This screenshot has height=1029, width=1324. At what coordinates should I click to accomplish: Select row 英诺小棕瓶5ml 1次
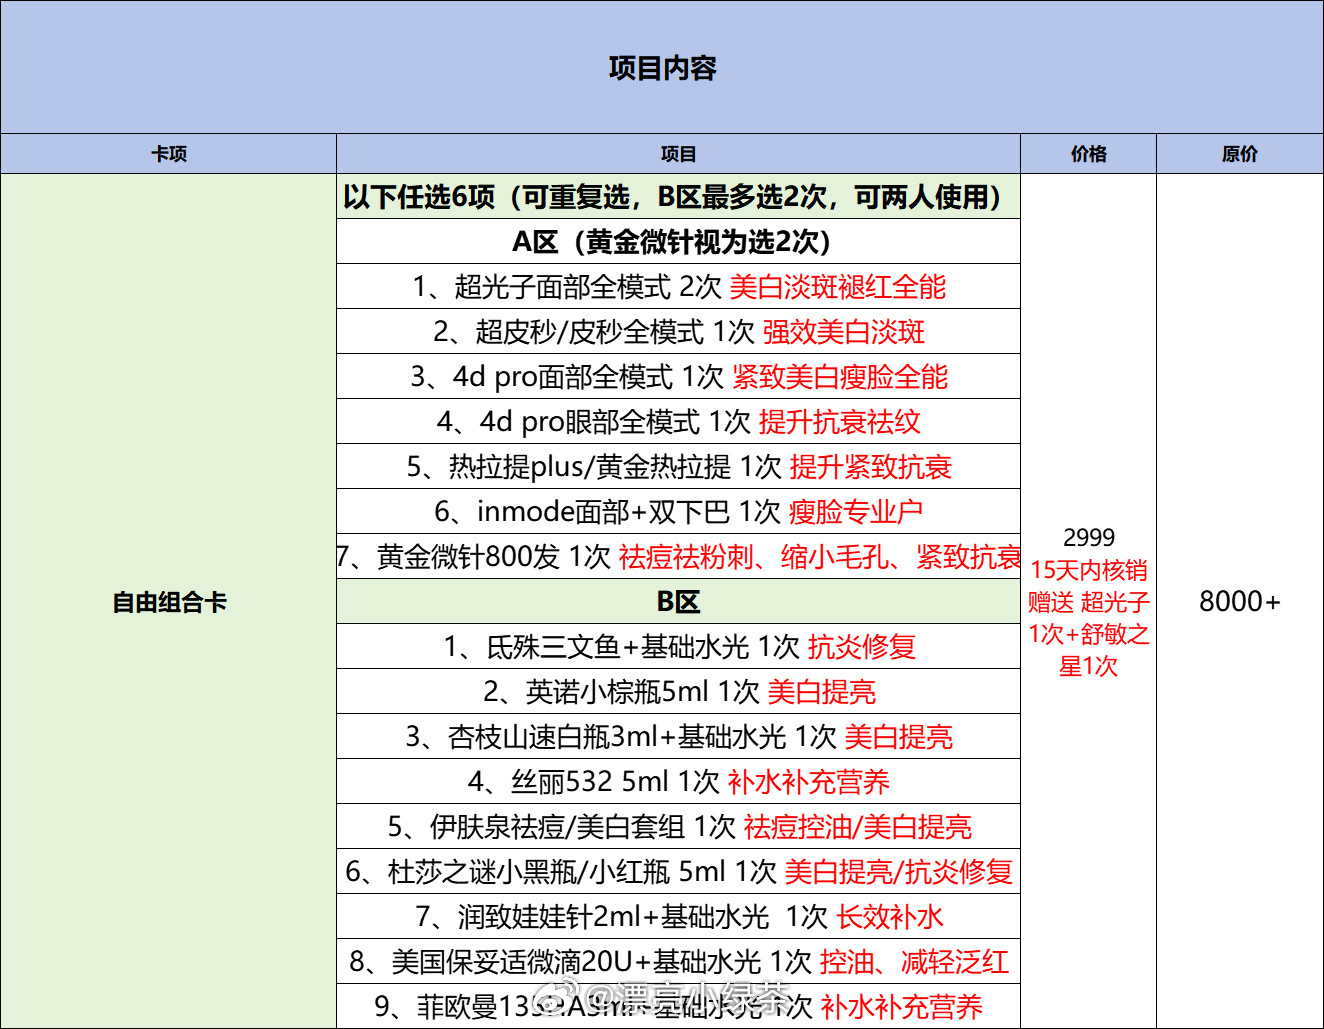678,692
